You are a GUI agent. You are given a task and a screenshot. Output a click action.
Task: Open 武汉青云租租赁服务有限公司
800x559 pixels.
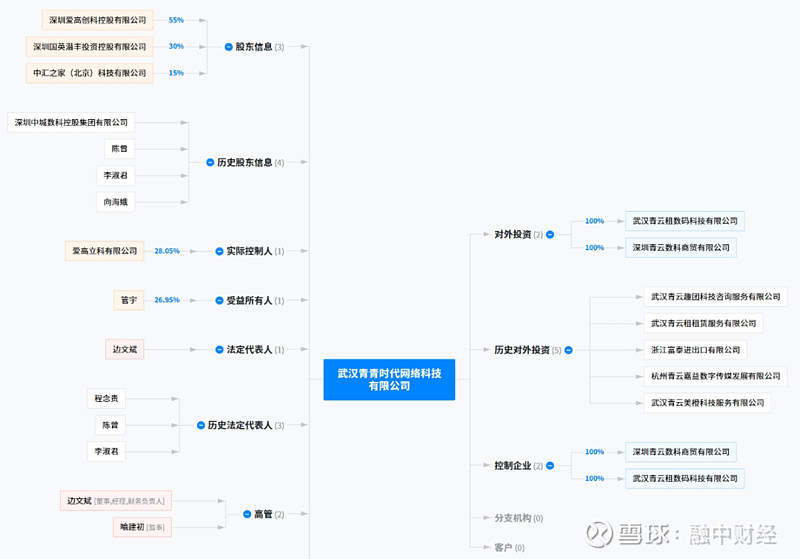tap(703, 323)
